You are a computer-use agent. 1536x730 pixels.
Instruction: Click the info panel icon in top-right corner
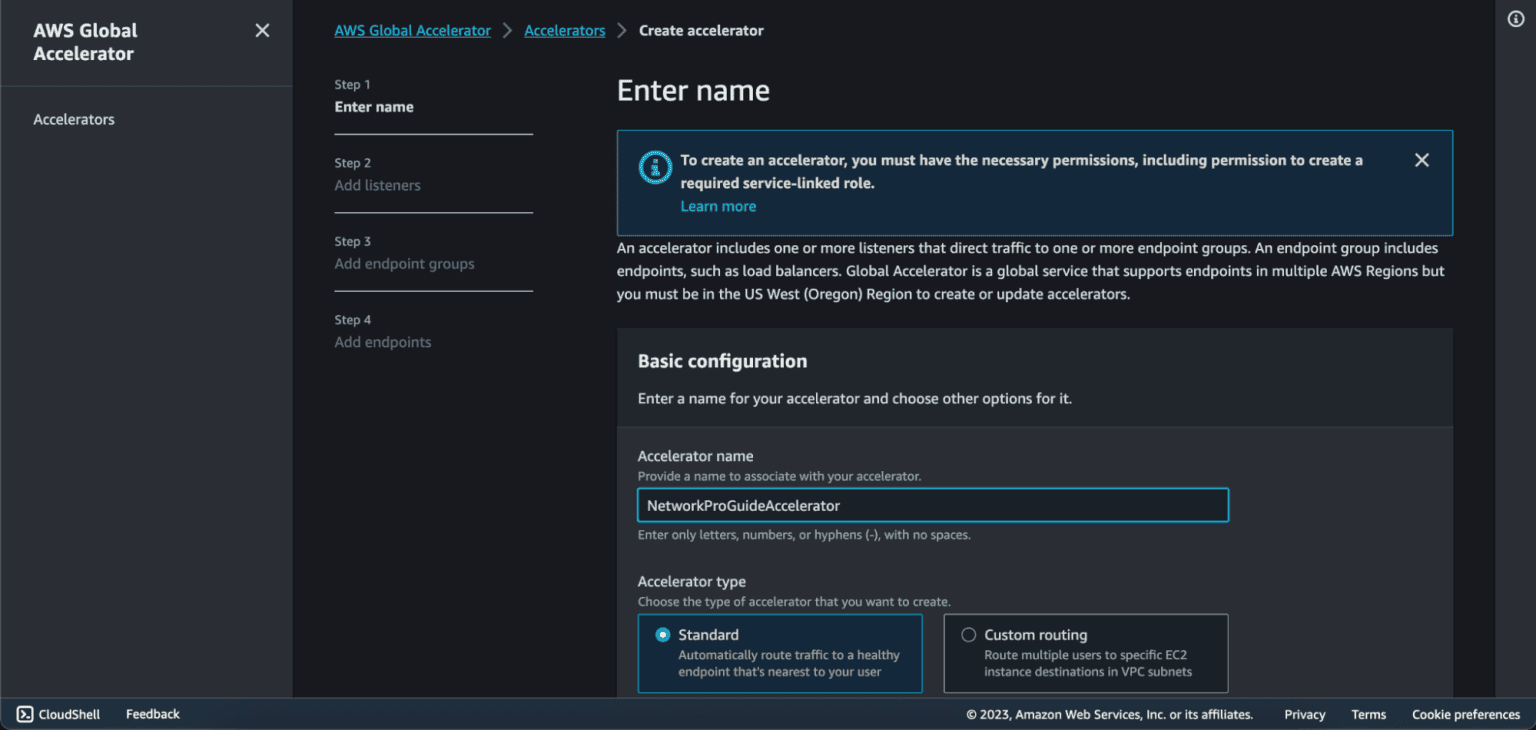pyautogui.click(x=1516, y=18)
